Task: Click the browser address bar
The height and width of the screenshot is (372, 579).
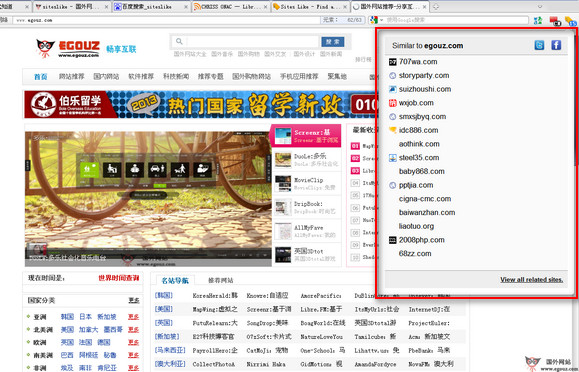Action: [x=166, y=20]
